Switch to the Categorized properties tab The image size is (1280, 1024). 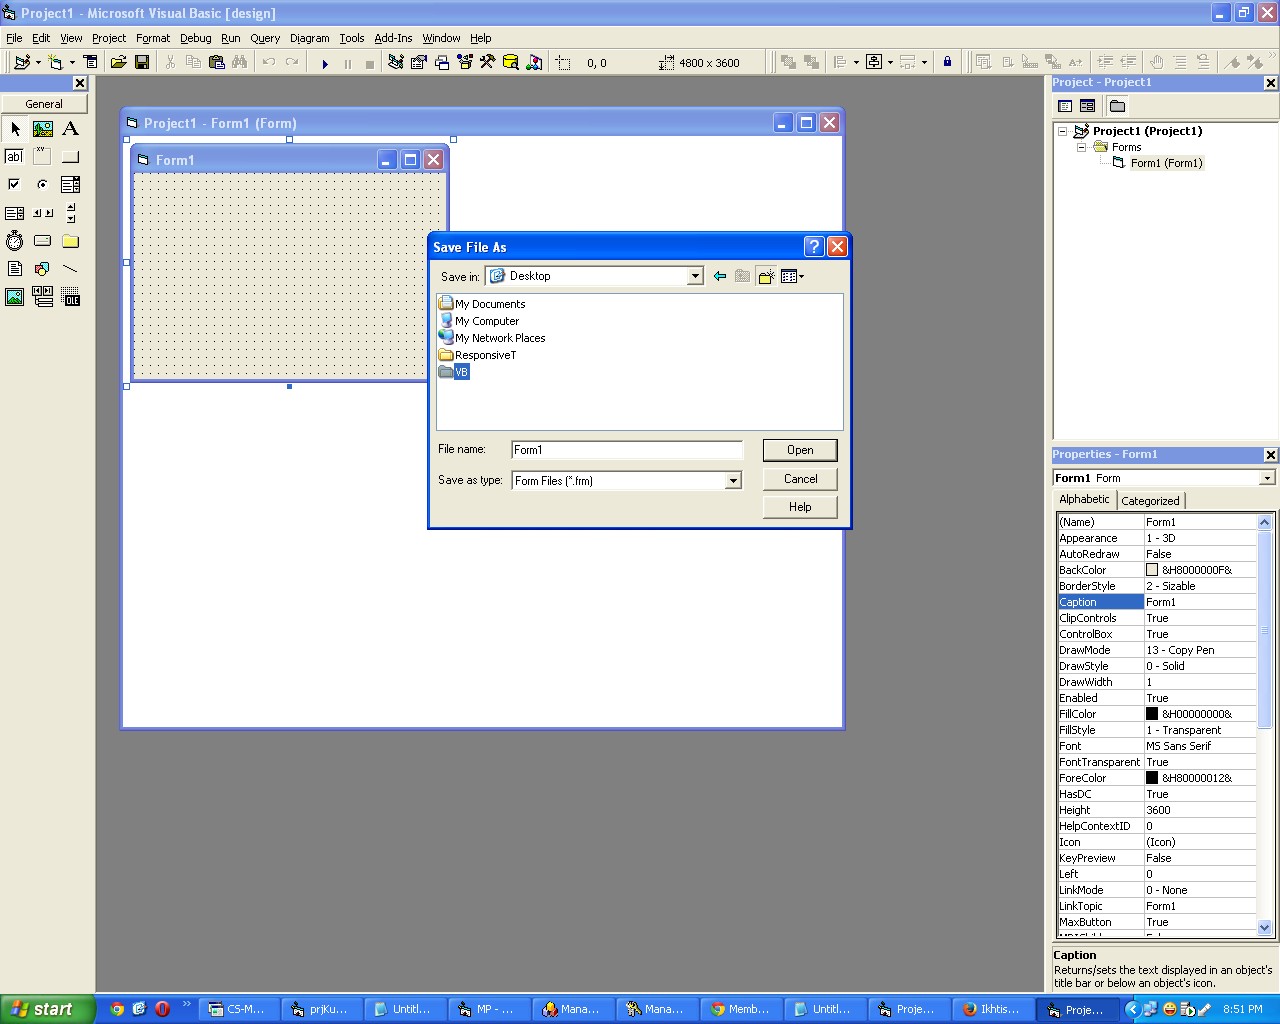[1151, 500]
